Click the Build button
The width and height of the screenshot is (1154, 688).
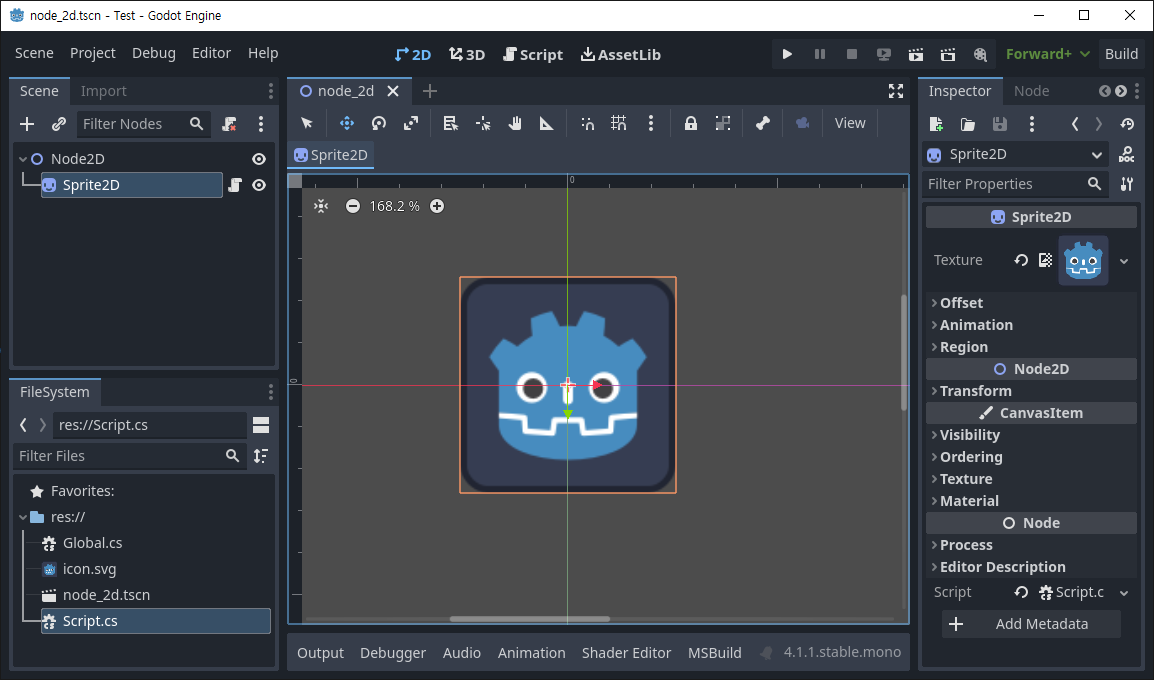[x=1121, y=54]
